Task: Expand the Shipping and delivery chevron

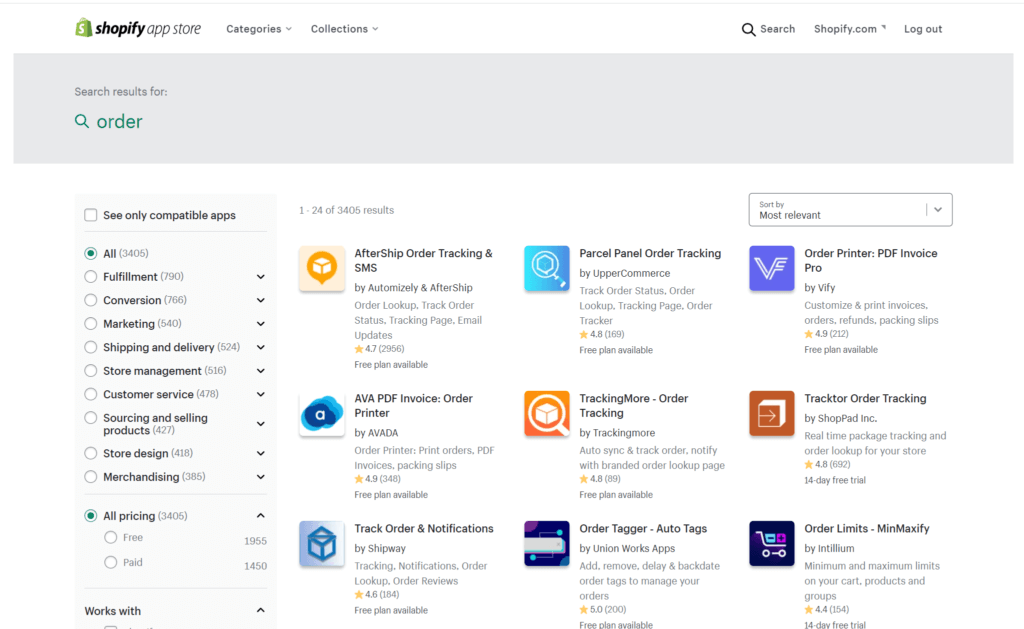Action: (x=261, y=347)
